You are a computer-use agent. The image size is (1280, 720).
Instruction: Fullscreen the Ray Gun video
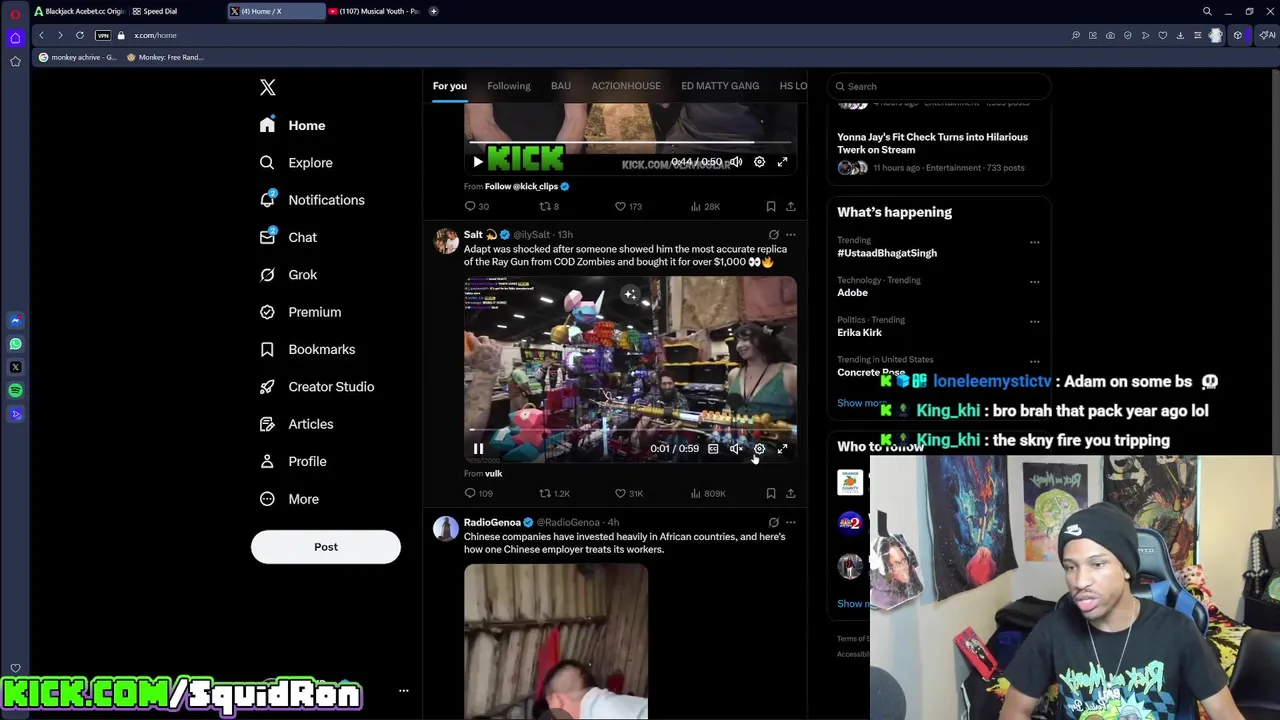tap(782, 449)
